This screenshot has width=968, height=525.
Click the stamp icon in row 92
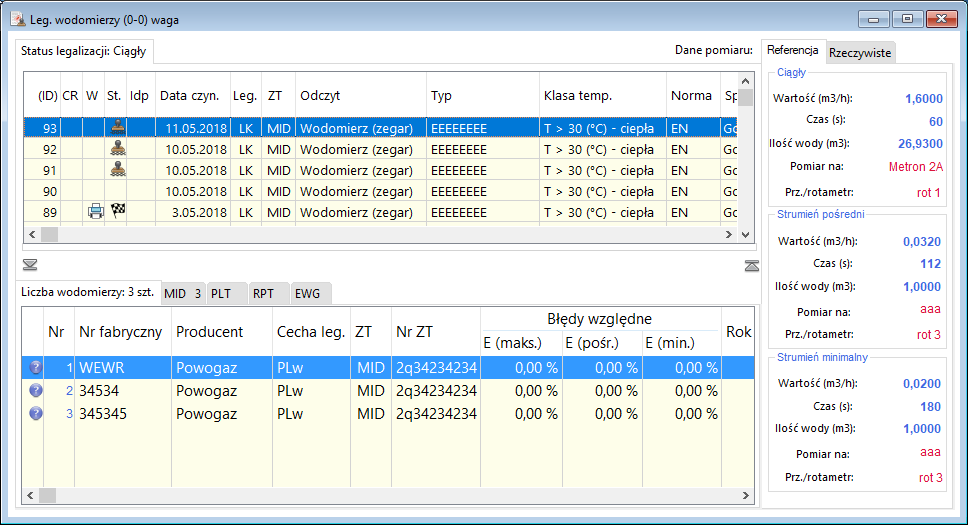point(117,149)
